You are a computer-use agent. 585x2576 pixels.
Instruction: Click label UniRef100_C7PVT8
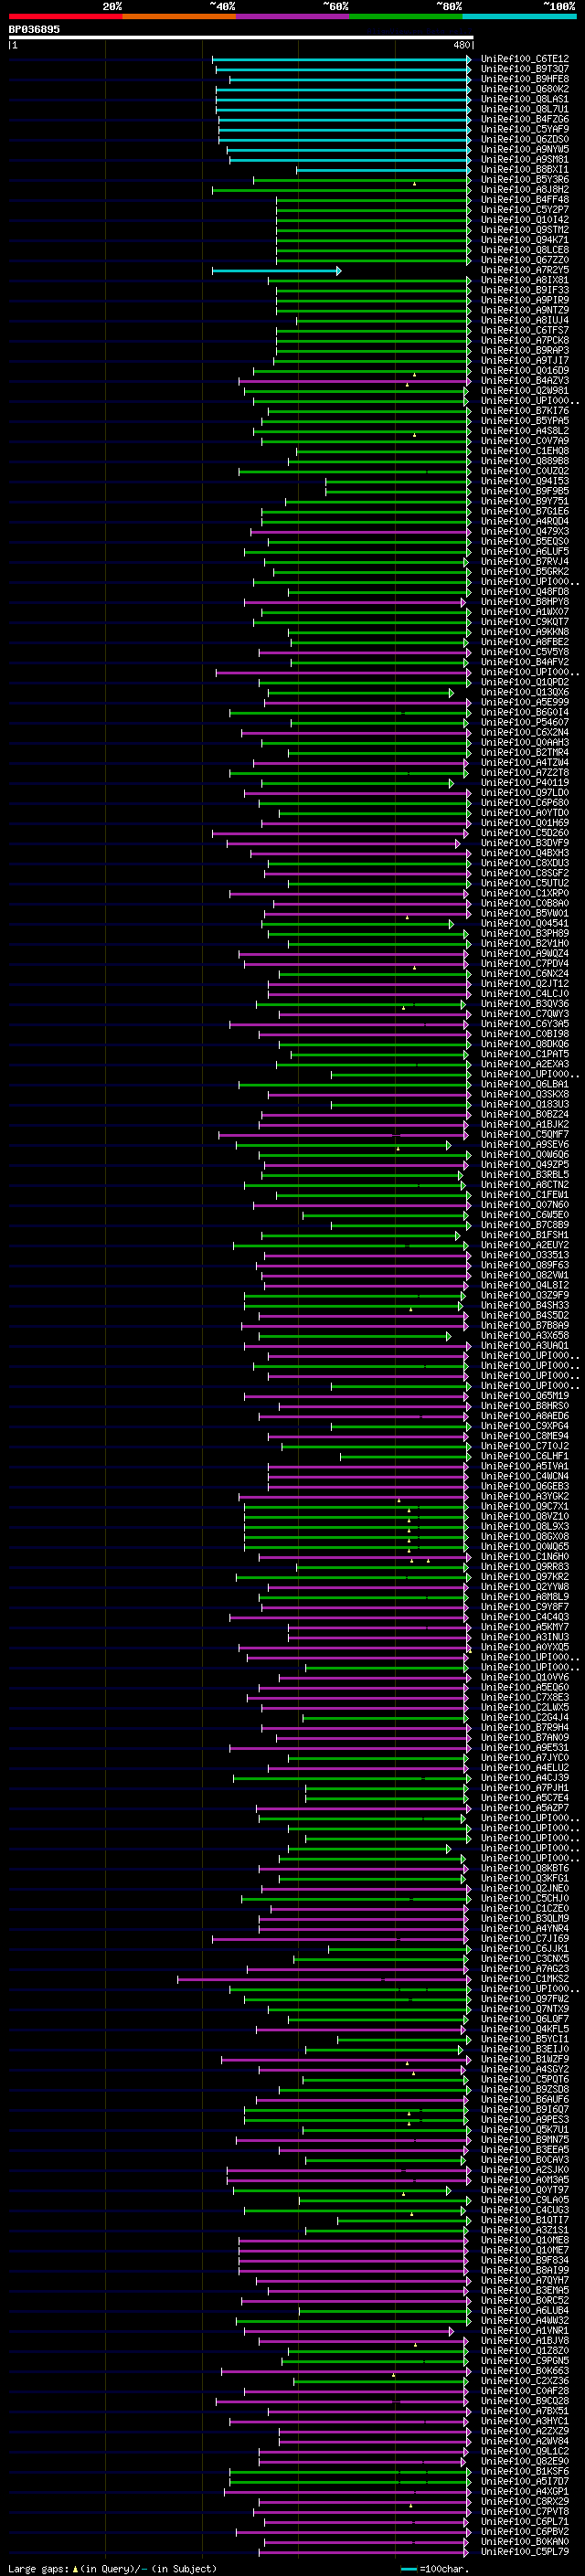[524, 2512]
